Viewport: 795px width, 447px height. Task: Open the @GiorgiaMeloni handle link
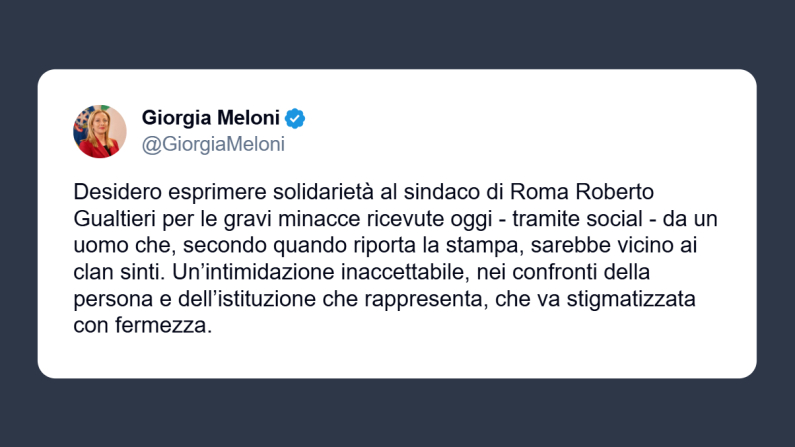point(213,144)
